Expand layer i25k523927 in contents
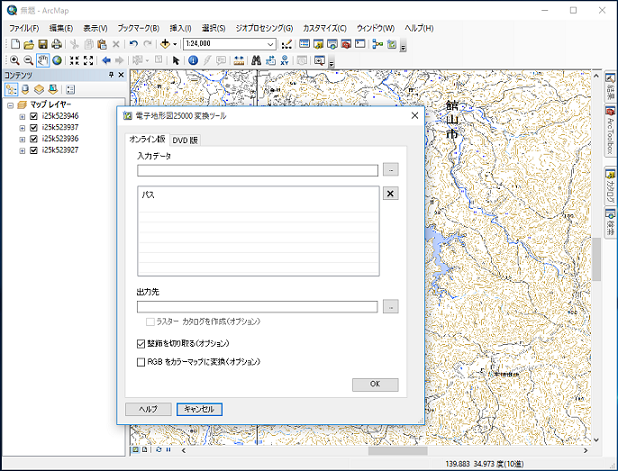The height and width of the screenshot is (471, 618). click(x=22, y=151)
